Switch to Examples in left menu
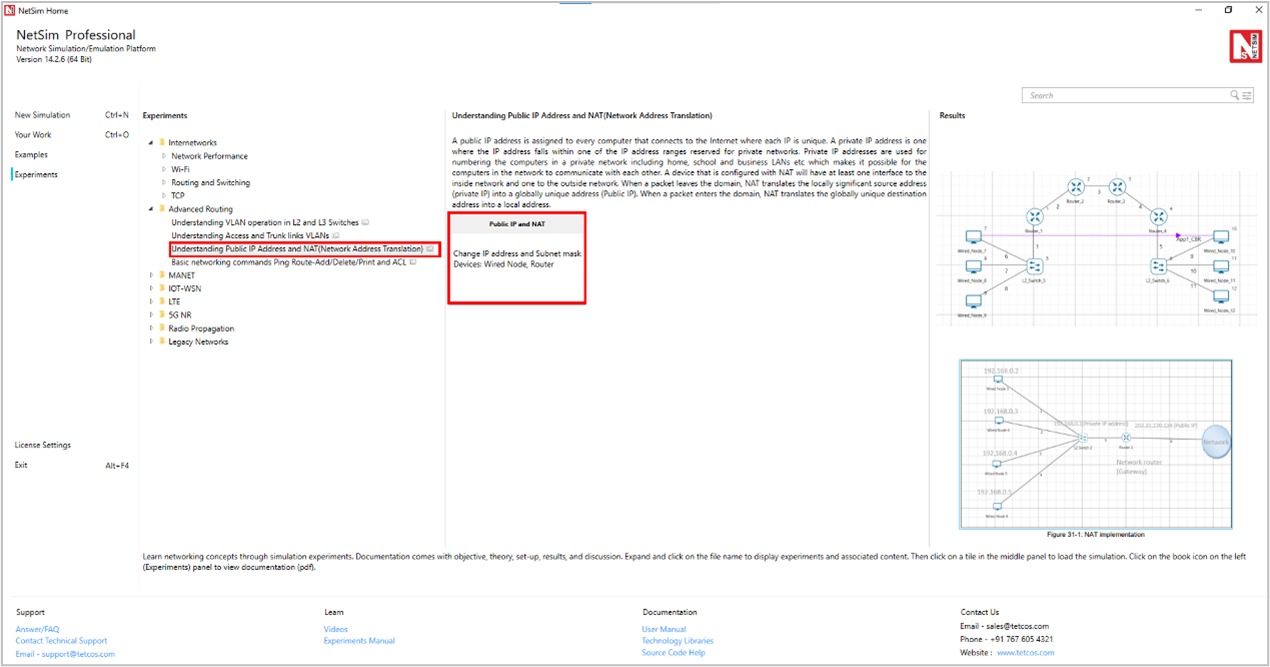Screen dimensions: 1270x667 (31, 155)
